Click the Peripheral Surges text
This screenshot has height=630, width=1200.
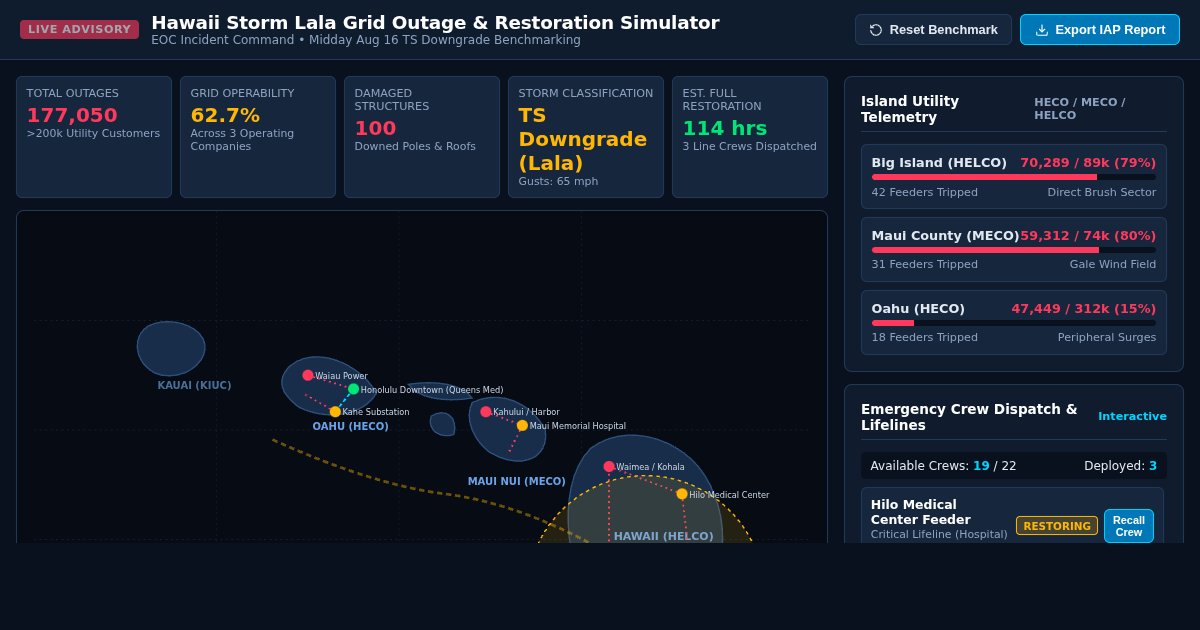coord(1107,338)
